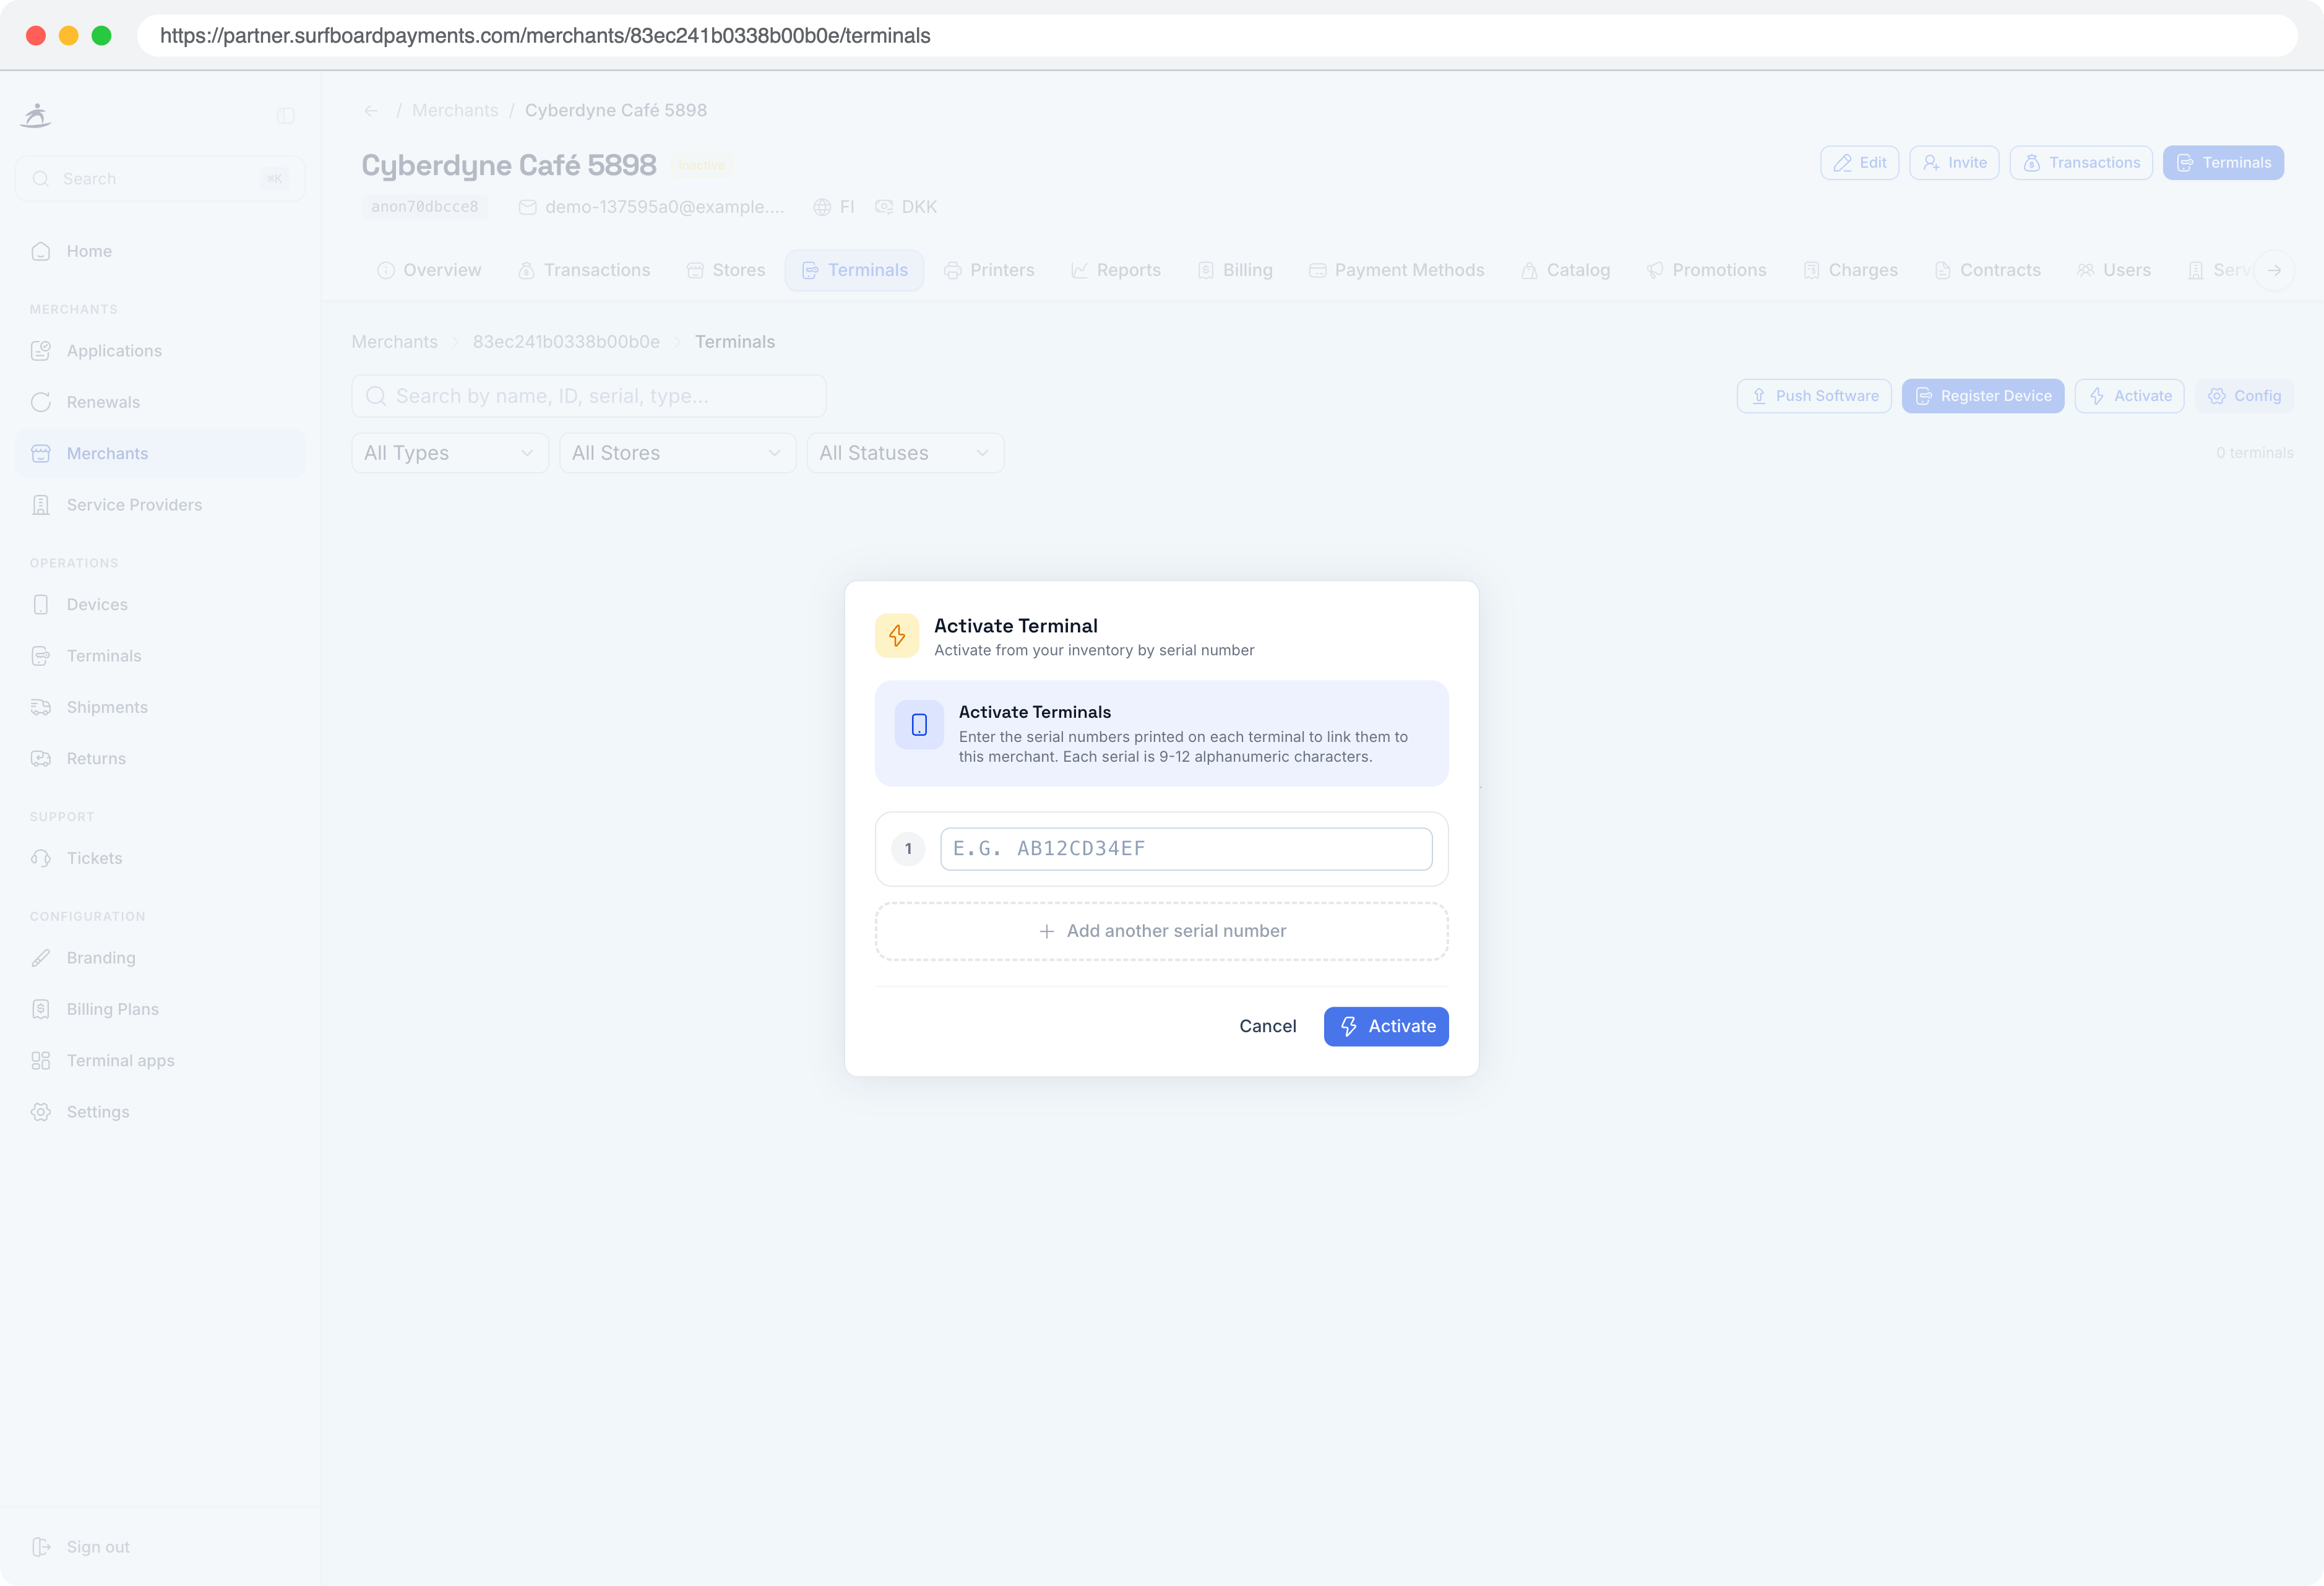The image size is (2324, 1586).
Task: Click the Branding brush icon
Action: point(41,958)
